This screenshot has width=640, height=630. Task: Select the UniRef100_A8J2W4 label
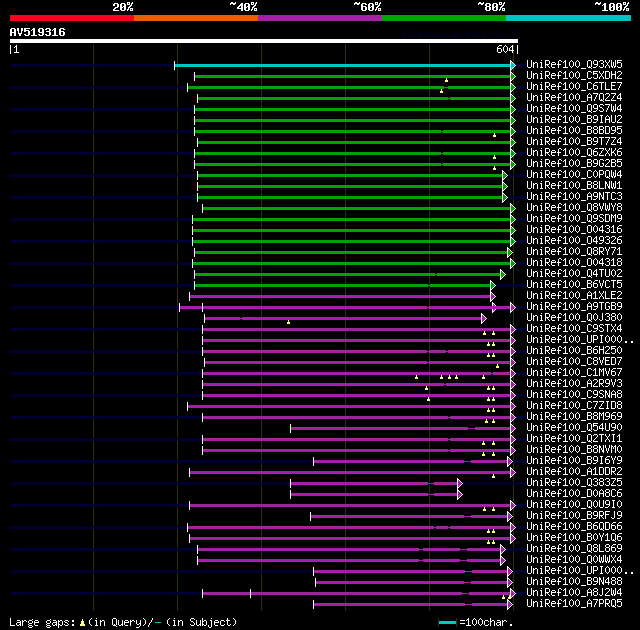tap(574, 593)
